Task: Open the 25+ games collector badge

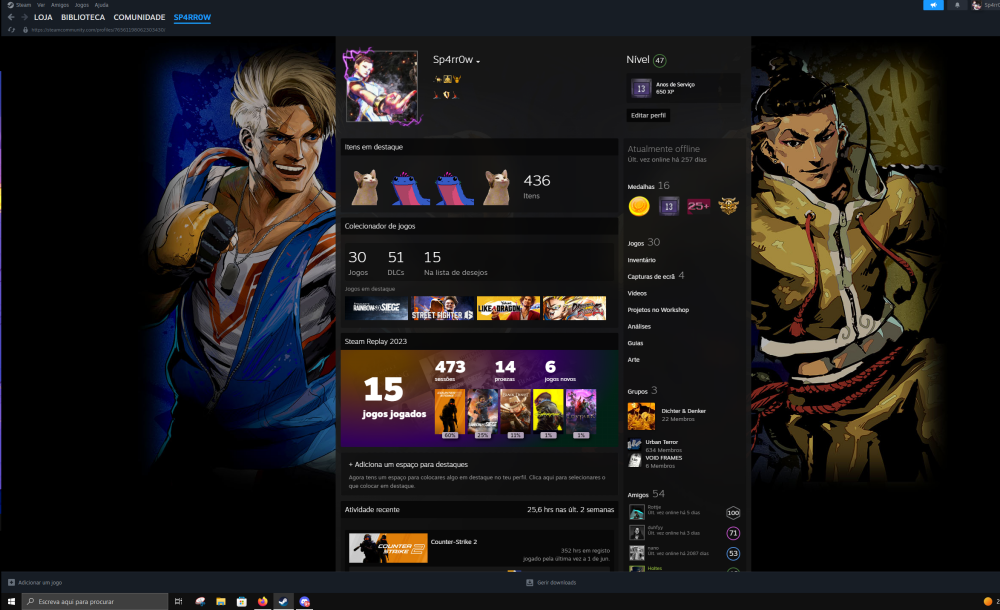Action: pyautogui.click(x=698, y=206)
